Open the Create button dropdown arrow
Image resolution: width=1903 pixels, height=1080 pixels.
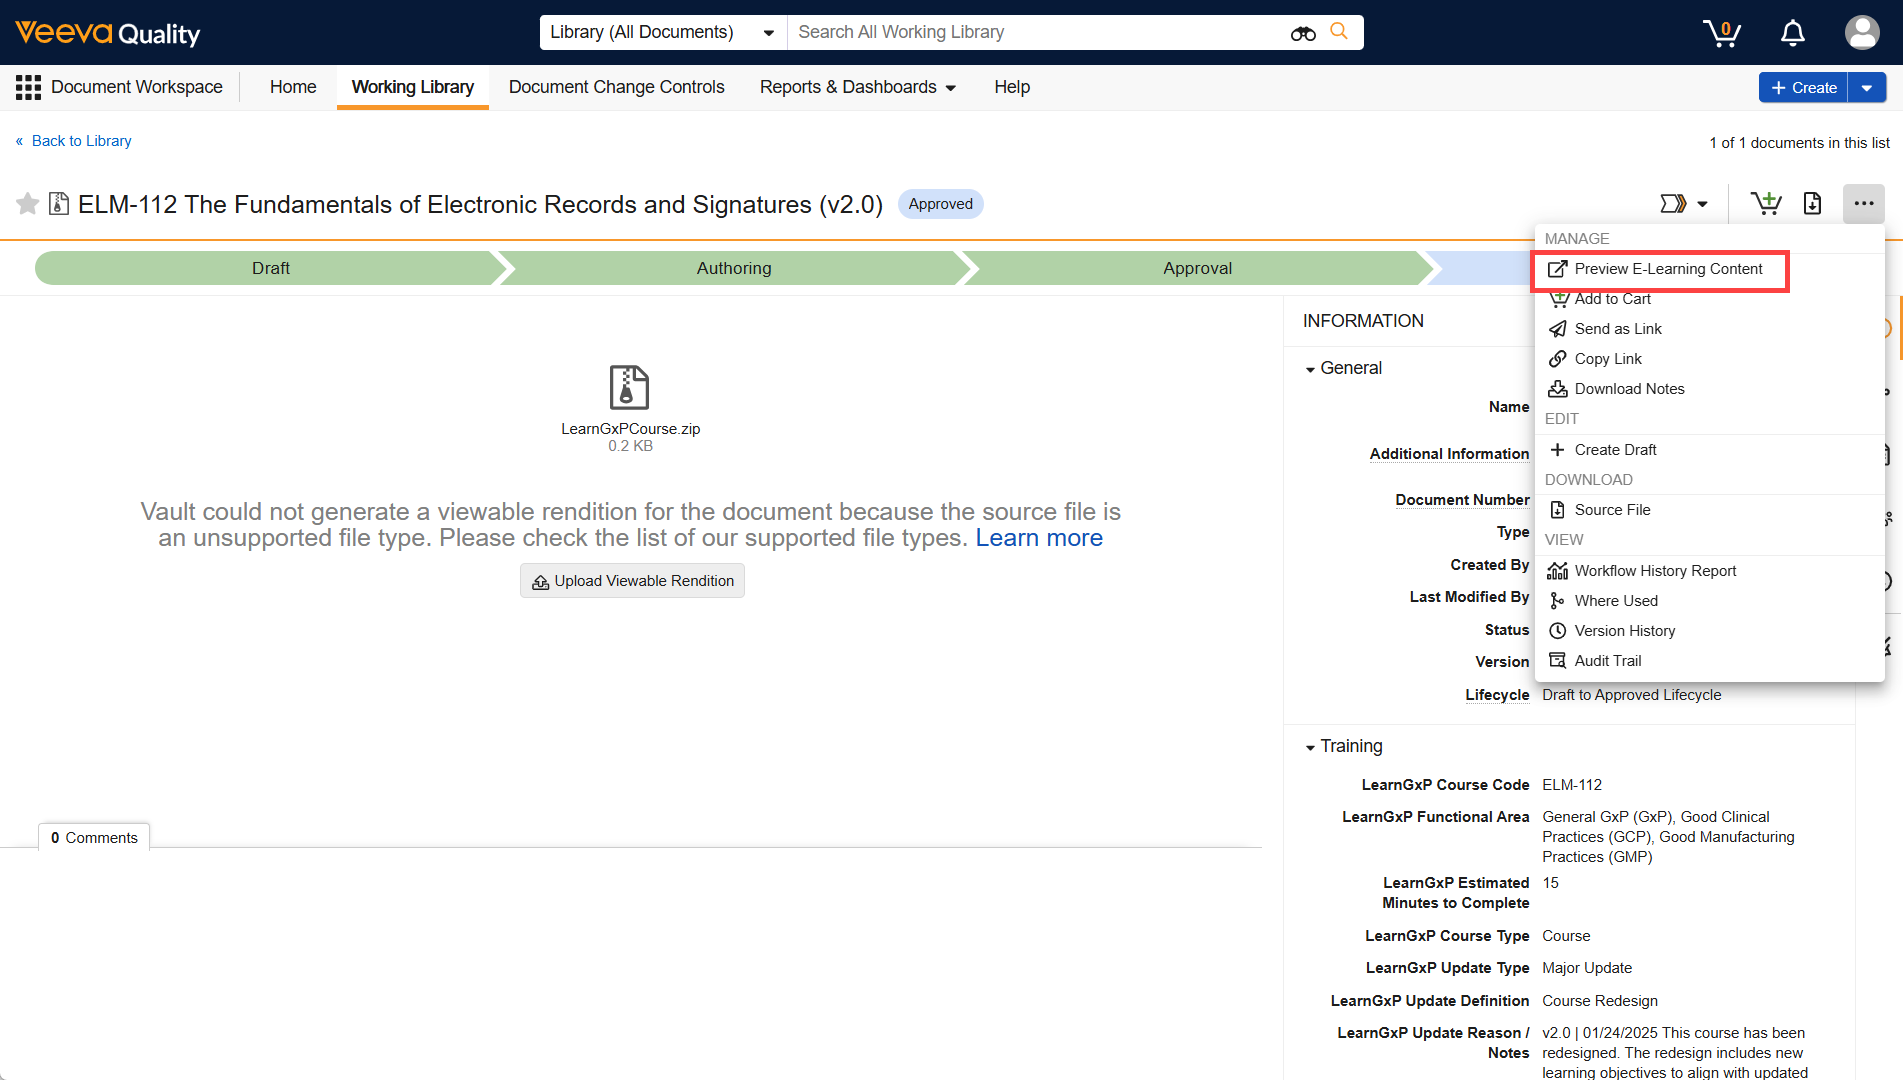[x=1867, y=88]
